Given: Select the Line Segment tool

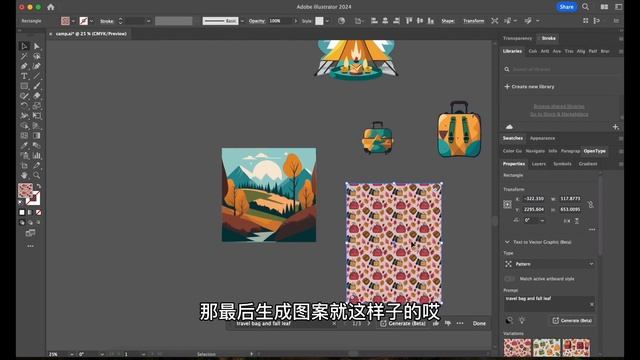Looking at the screenshot, I should click(x=37, y=76).
